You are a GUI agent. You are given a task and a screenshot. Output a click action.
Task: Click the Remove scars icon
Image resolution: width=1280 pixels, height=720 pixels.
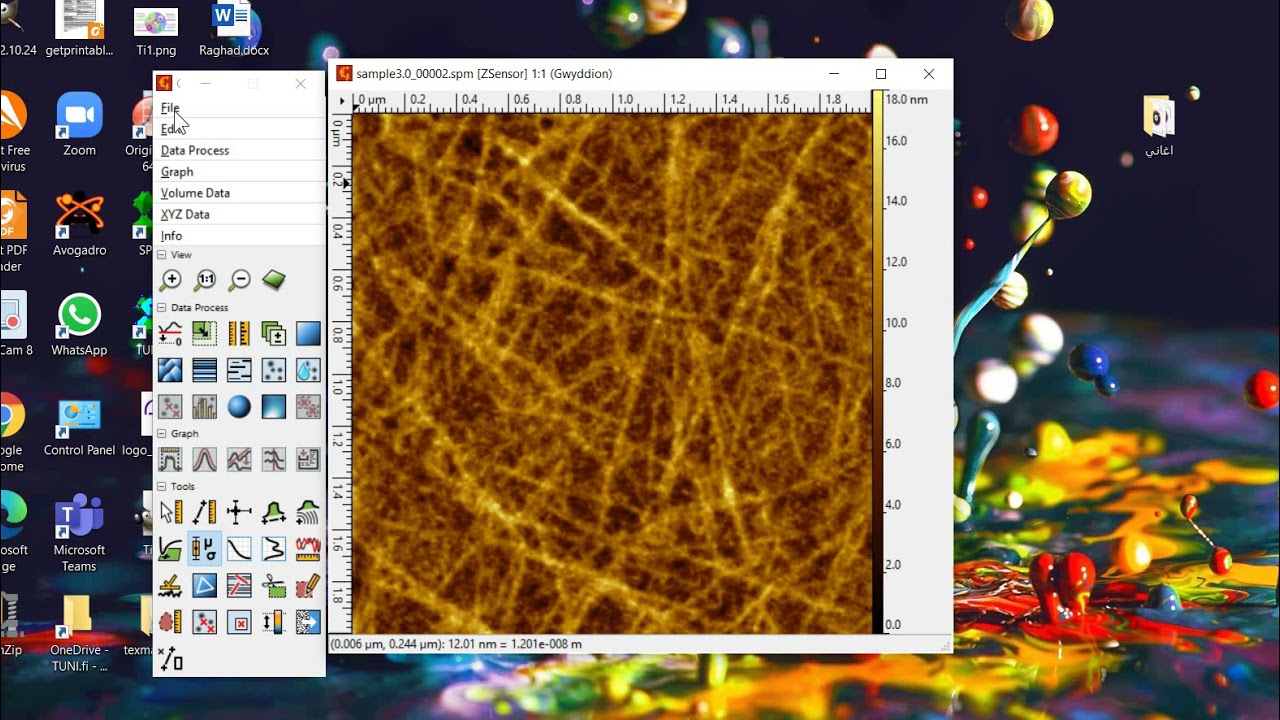(240, 370)
